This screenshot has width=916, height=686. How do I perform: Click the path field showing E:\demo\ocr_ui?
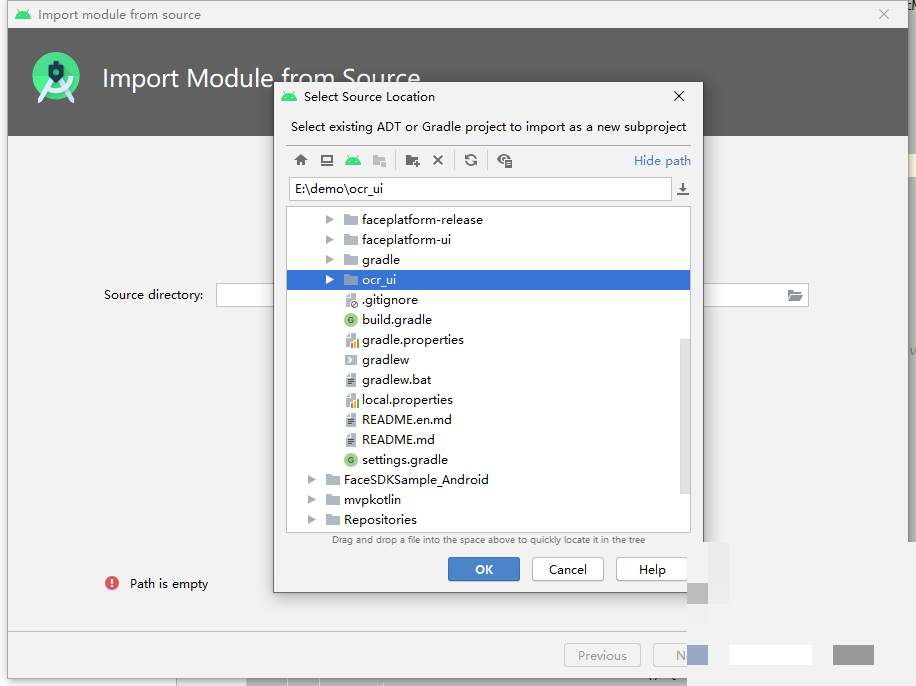pyautogui.click(x=480, y=189)
